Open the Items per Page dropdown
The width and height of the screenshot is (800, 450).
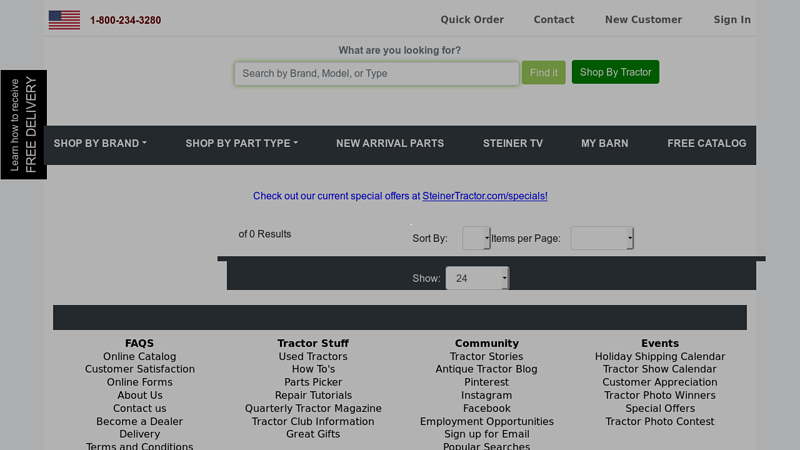601,239
